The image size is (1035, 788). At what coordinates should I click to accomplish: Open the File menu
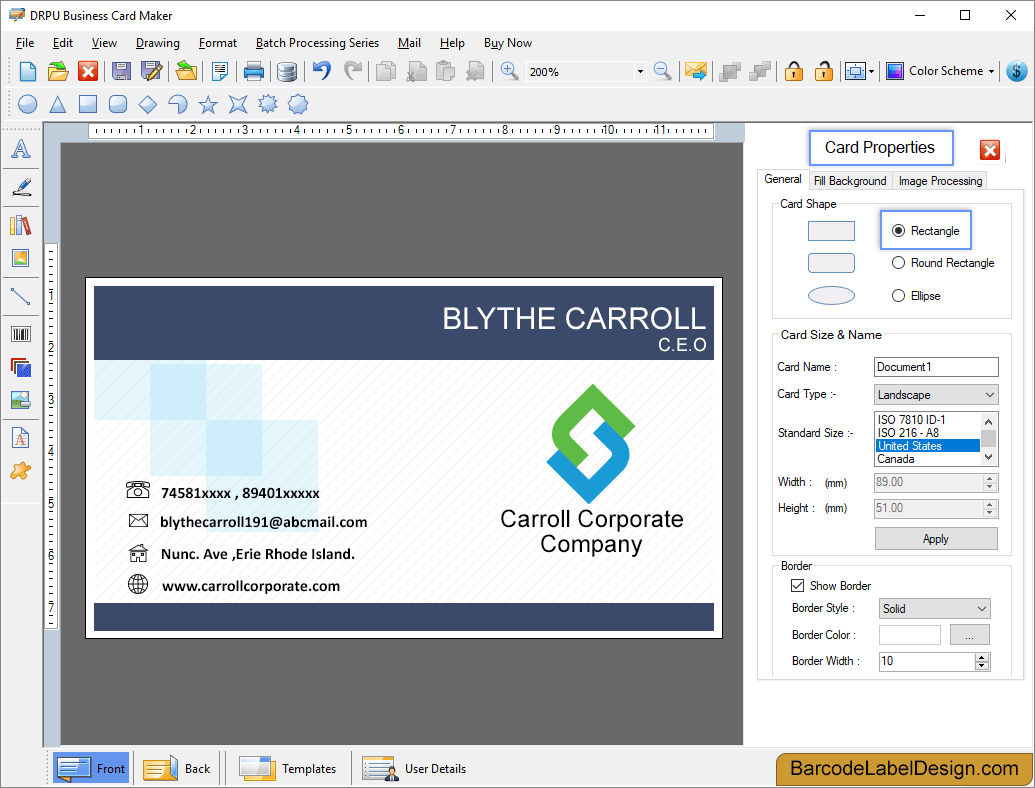[x=25, y=43]
